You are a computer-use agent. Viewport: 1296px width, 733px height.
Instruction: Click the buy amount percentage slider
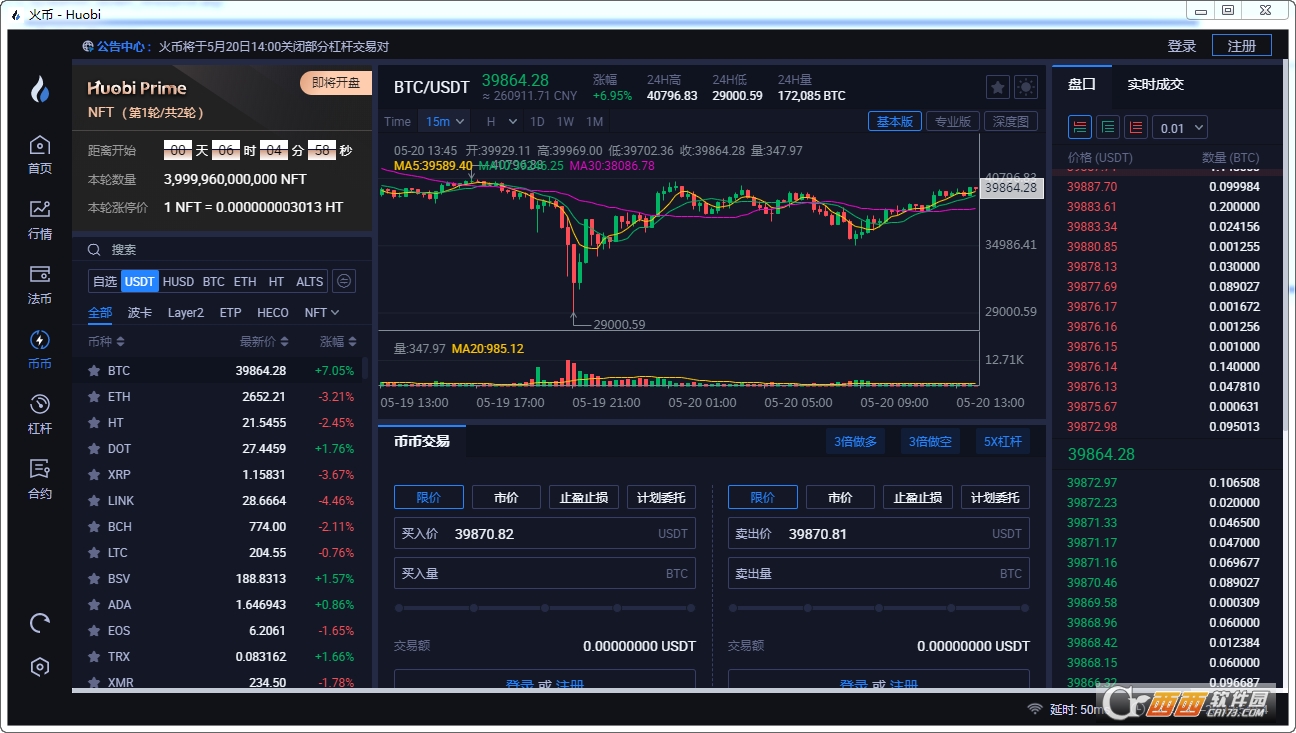[x=545, y=608]
